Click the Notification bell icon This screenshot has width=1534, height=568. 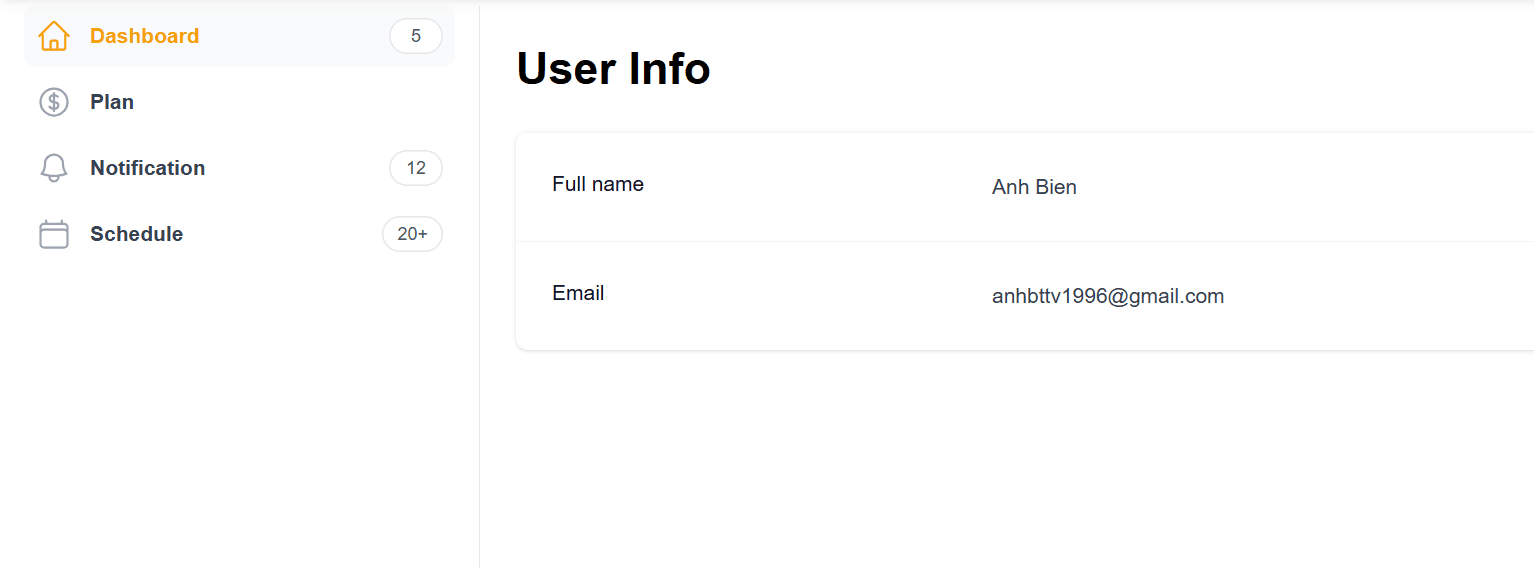pos(54,168)
